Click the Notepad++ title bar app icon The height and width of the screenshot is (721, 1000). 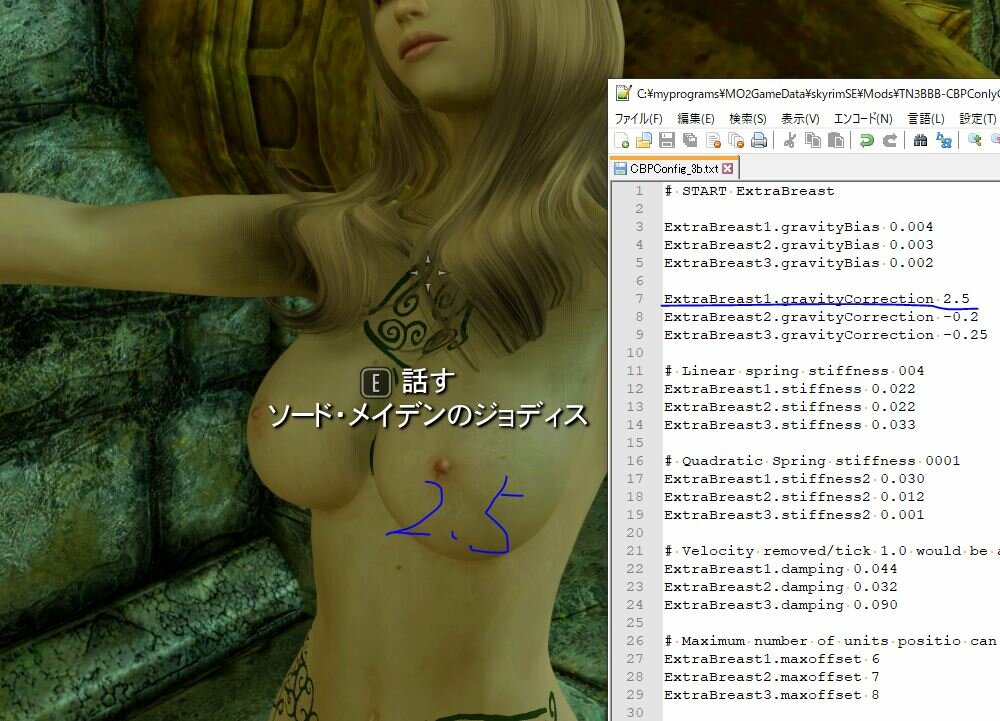623,93
